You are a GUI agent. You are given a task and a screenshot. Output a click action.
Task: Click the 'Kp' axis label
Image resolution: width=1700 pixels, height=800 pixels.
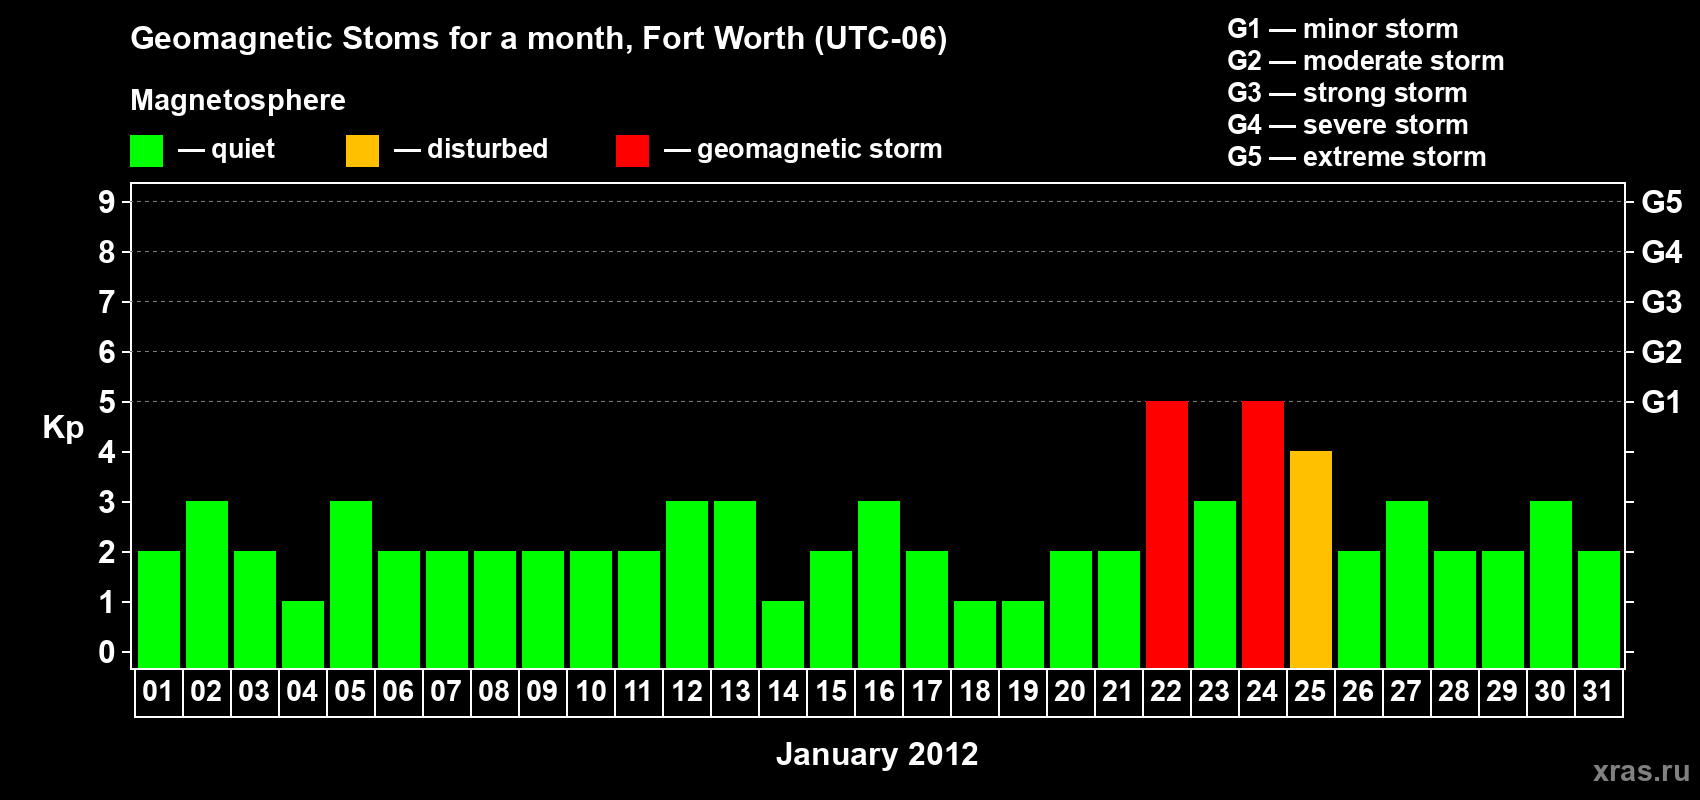[63, 428]
